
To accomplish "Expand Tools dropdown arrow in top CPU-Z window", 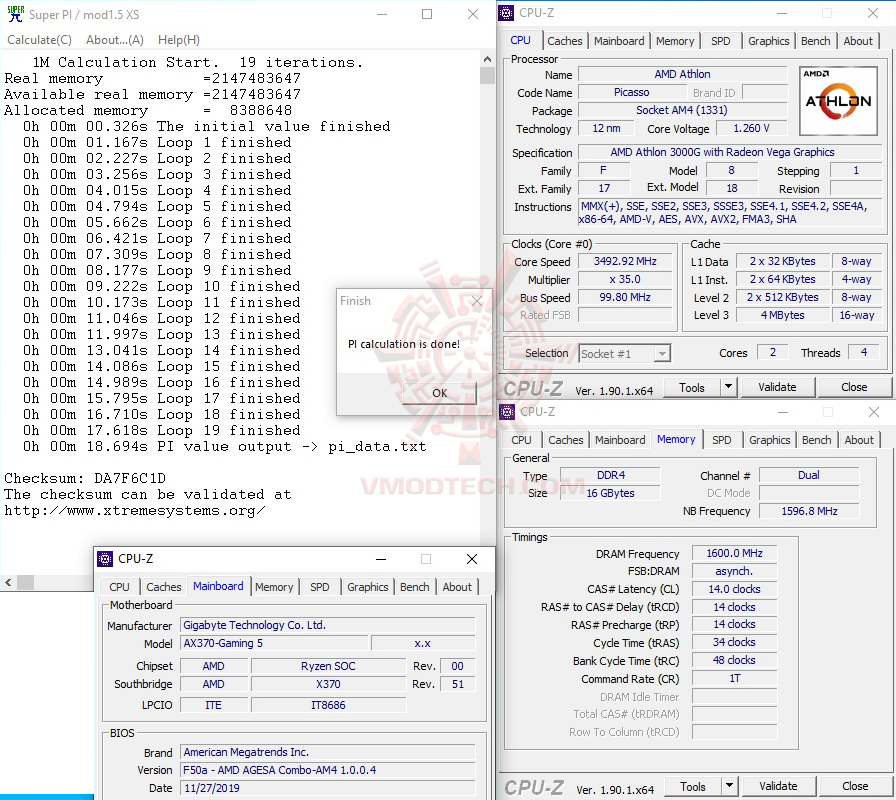I will coord(729,387).
